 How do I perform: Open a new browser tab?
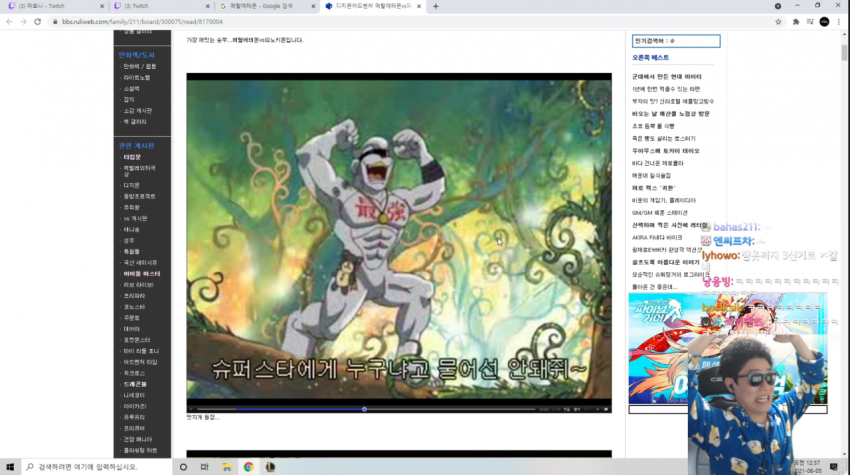tap(436, 6)
